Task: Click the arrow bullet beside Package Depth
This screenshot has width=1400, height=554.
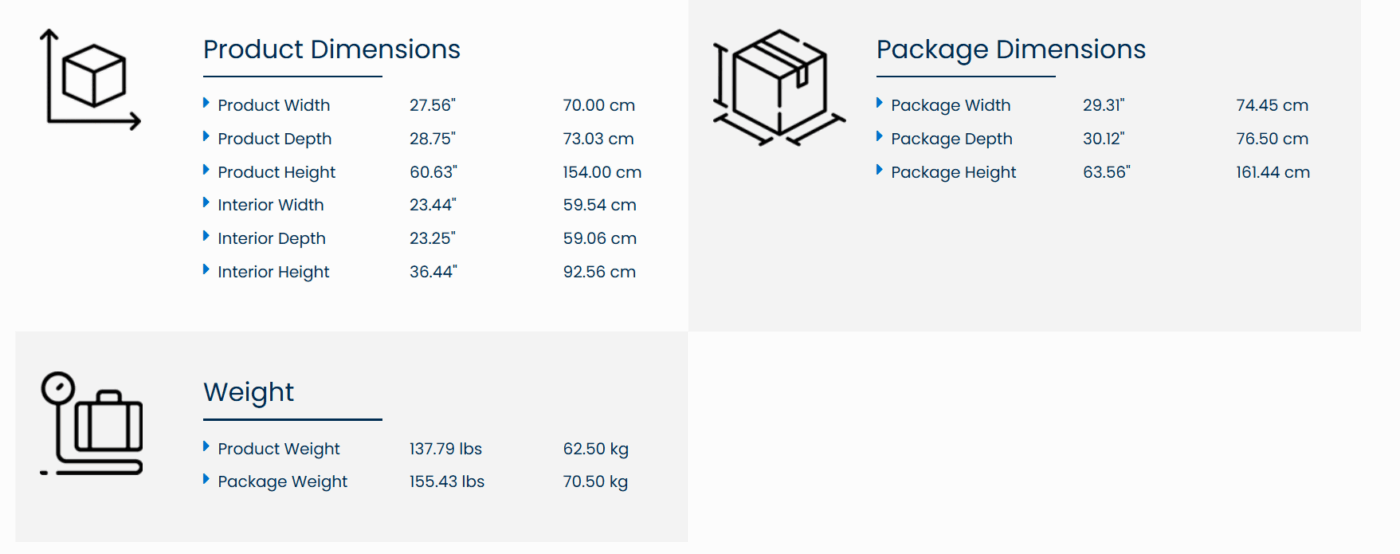Action: point(879,137)
